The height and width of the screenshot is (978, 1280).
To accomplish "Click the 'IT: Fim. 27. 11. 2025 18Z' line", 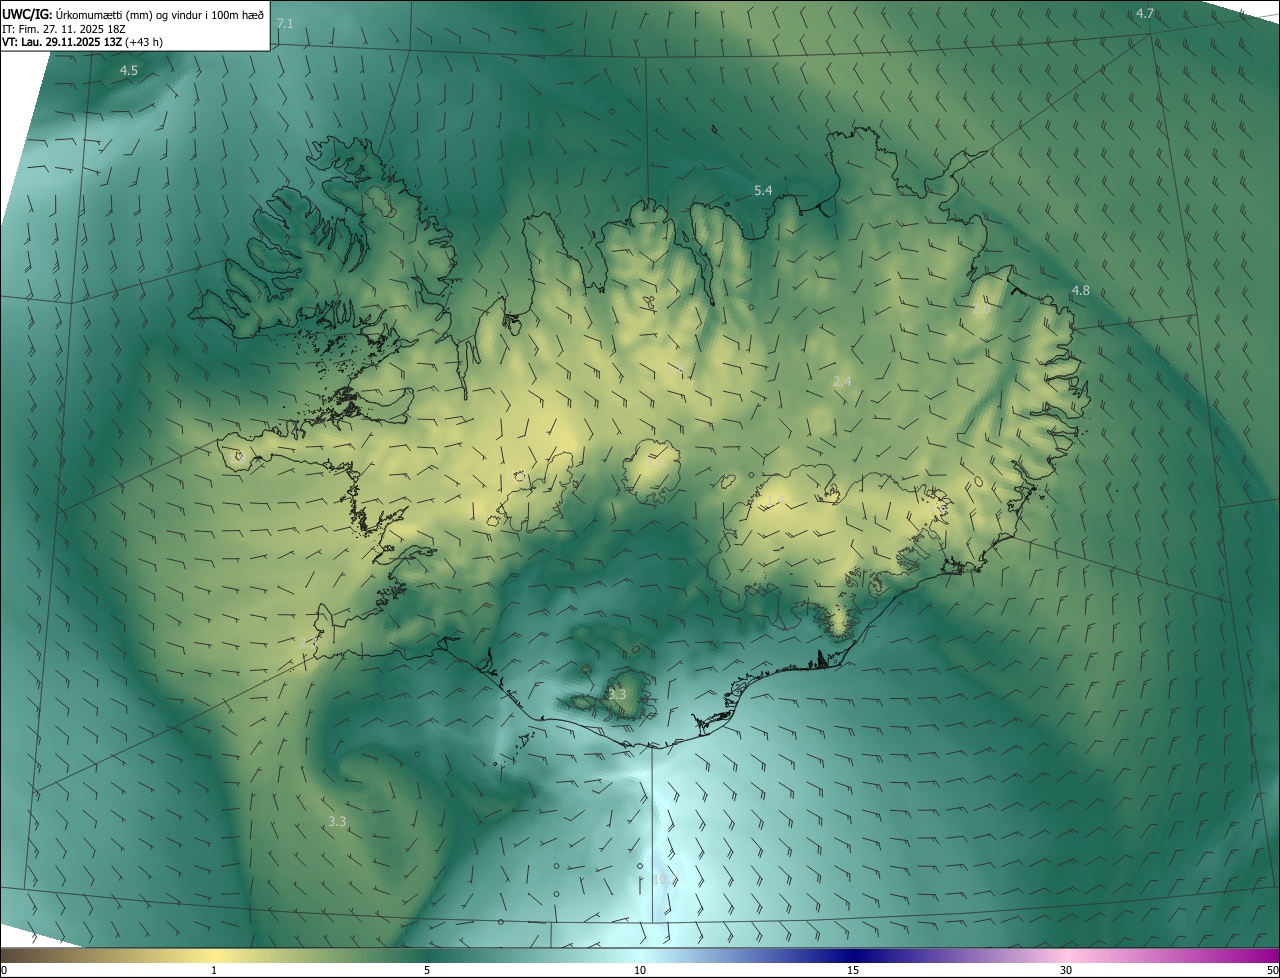I will (66, 28).
